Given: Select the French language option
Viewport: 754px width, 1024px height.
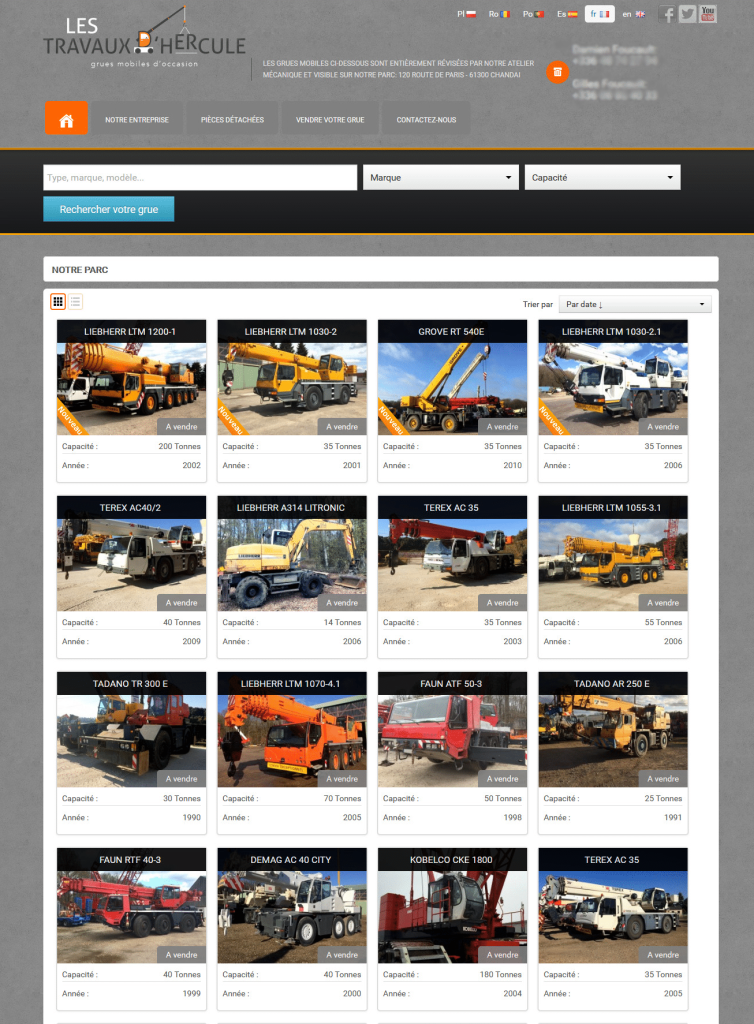Looking at the screenshot, I should click(x=599, y=14).
